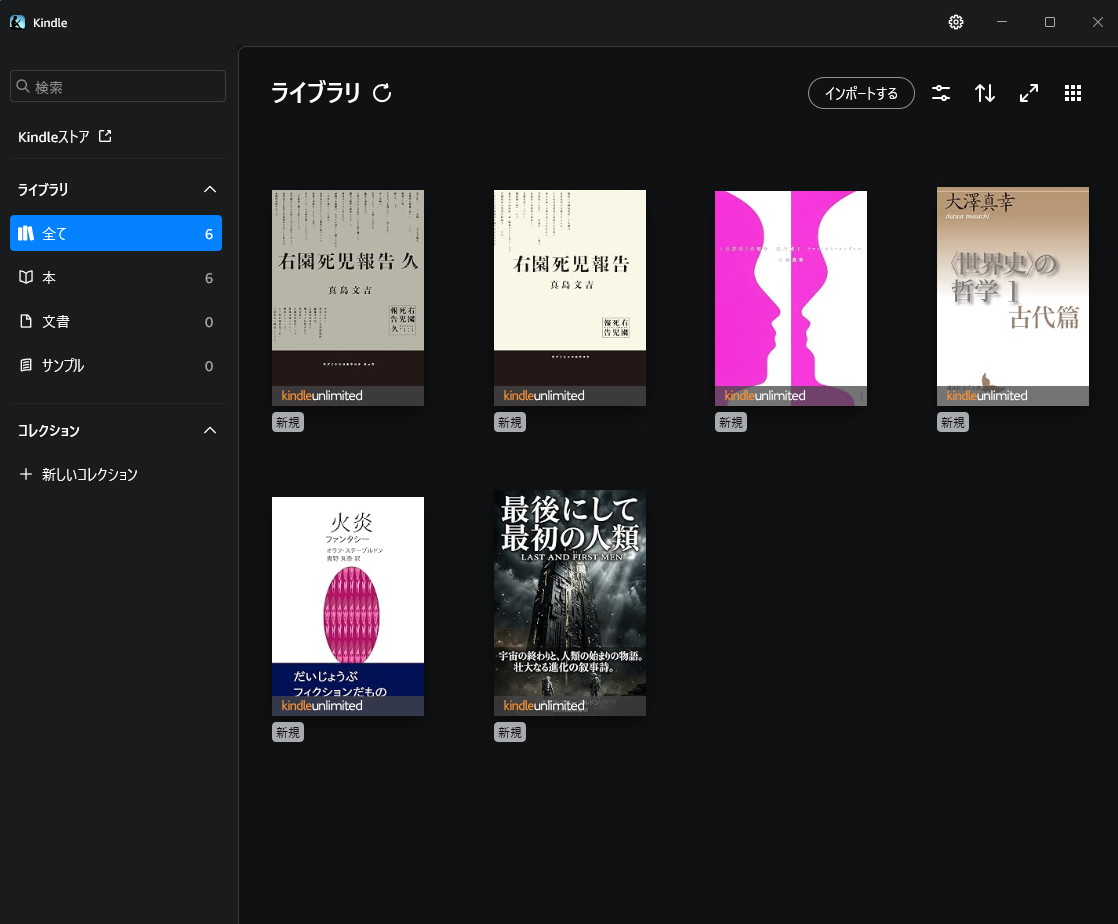Collapse the コレクション section chevron
1118x924 pixels.
[x=210, y=430]
